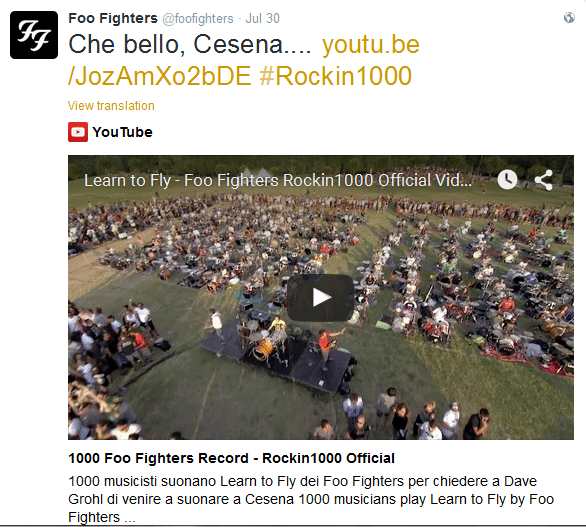This screenshot has height=527, width=586.
Task: Open the Learn to Fly video title overlay
Action: [x=278, y=181]
